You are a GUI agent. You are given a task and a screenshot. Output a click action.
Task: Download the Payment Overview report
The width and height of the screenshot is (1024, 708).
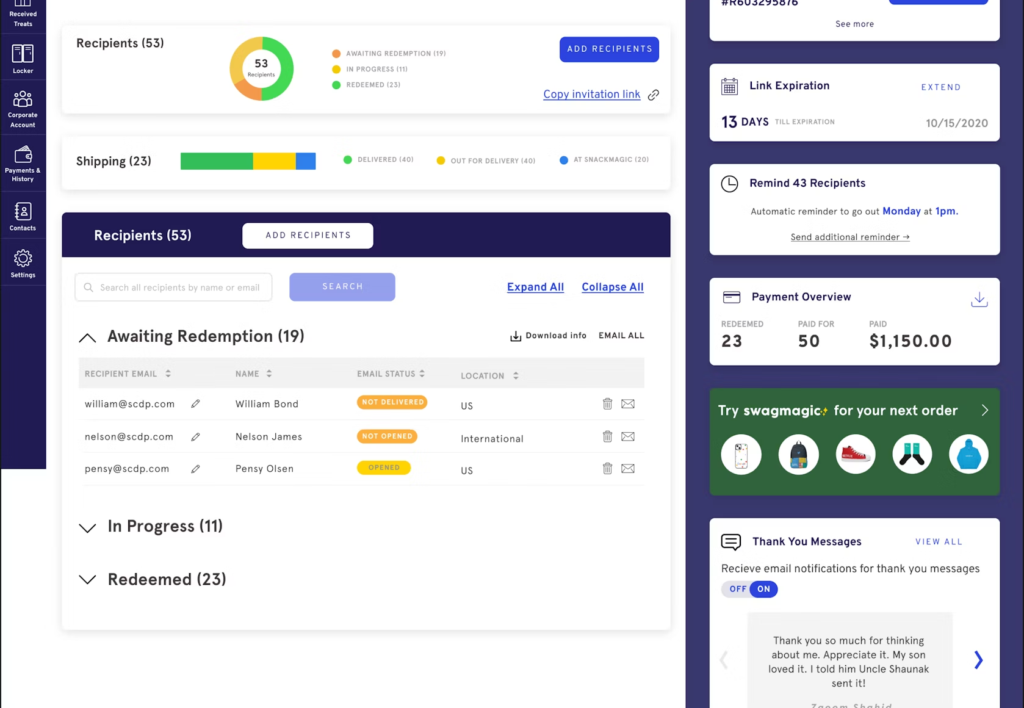pyautogui.click(x=980, y=300)
